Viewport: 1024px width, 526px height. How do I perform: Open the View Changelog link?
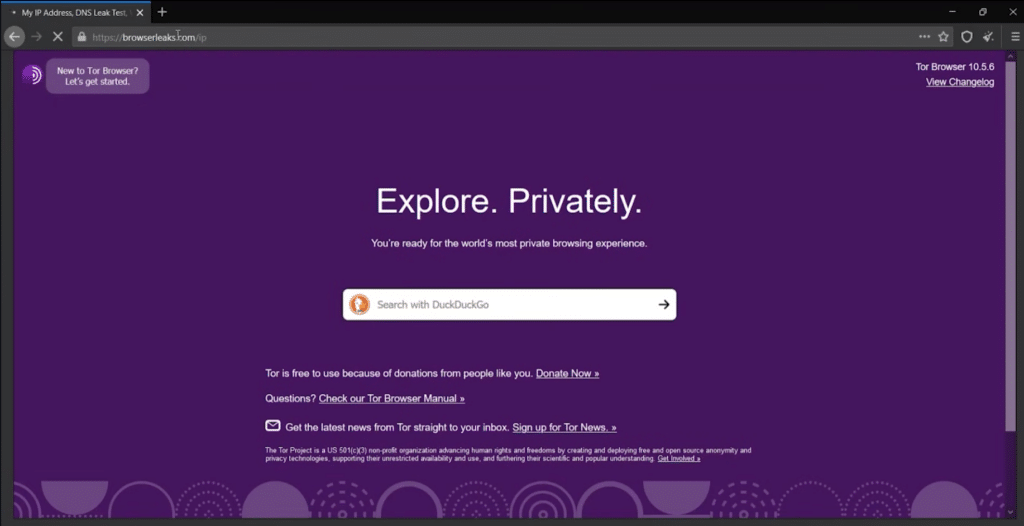tap(960, 82)
